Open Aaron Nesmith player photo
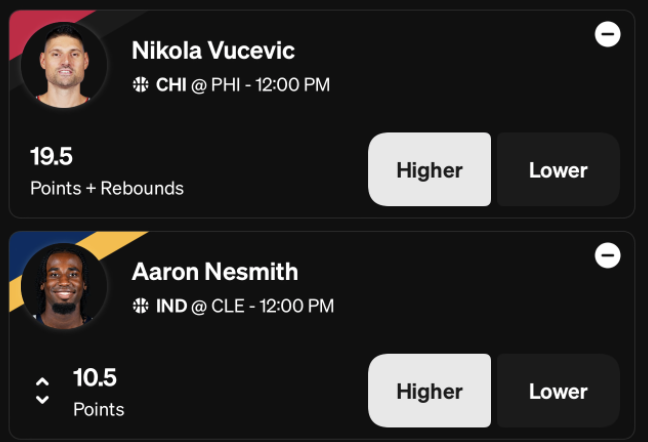 (64, 286)
